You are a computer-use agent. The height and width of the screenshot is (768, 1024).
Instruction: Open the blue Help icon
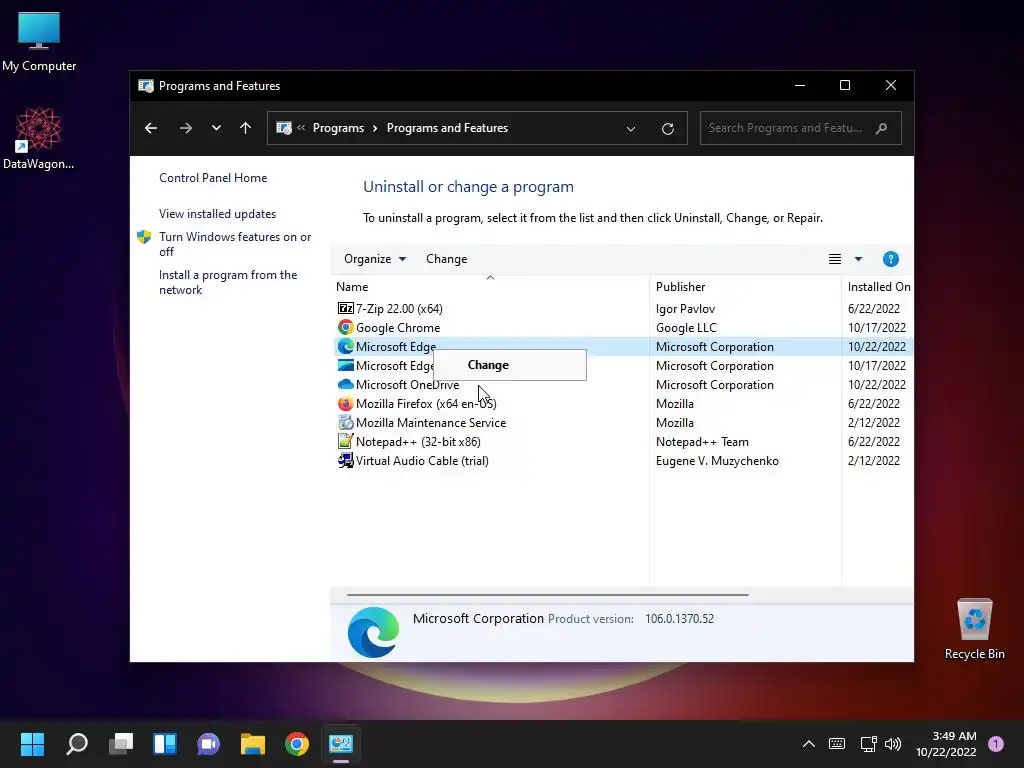coord(891,259)
